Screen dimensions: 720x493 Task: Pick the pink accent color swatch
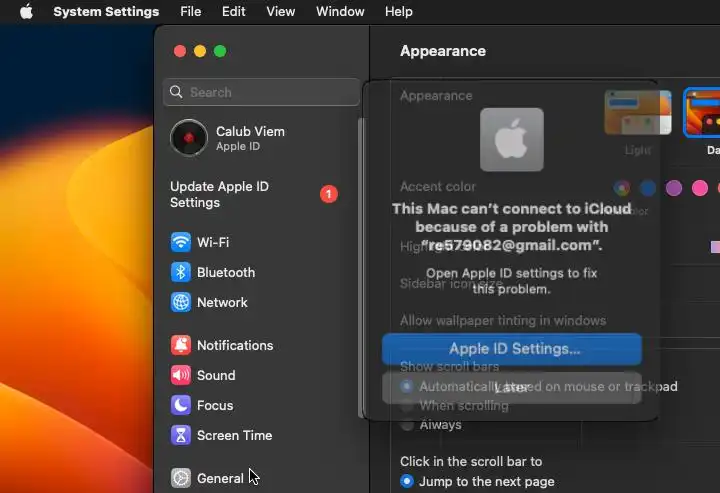[x=700, y=188]
